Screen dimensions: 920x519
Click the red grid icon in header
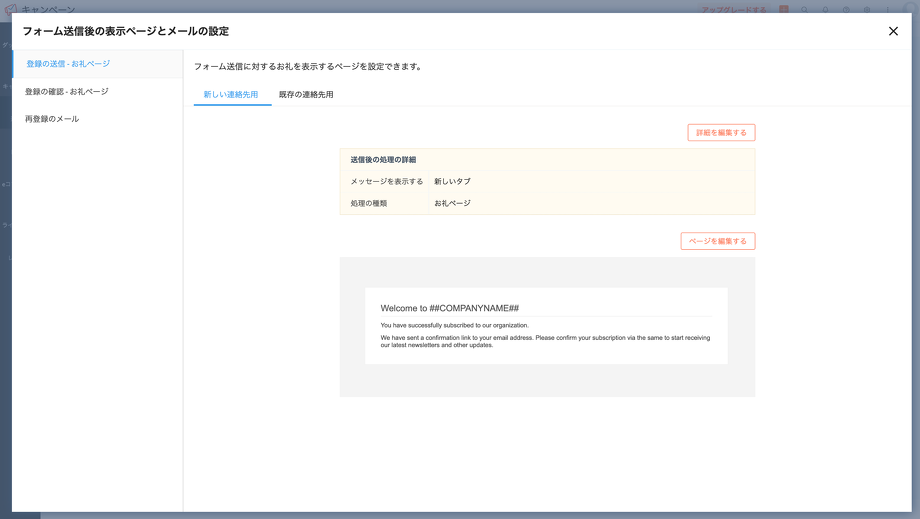click(x=784, y=10)
